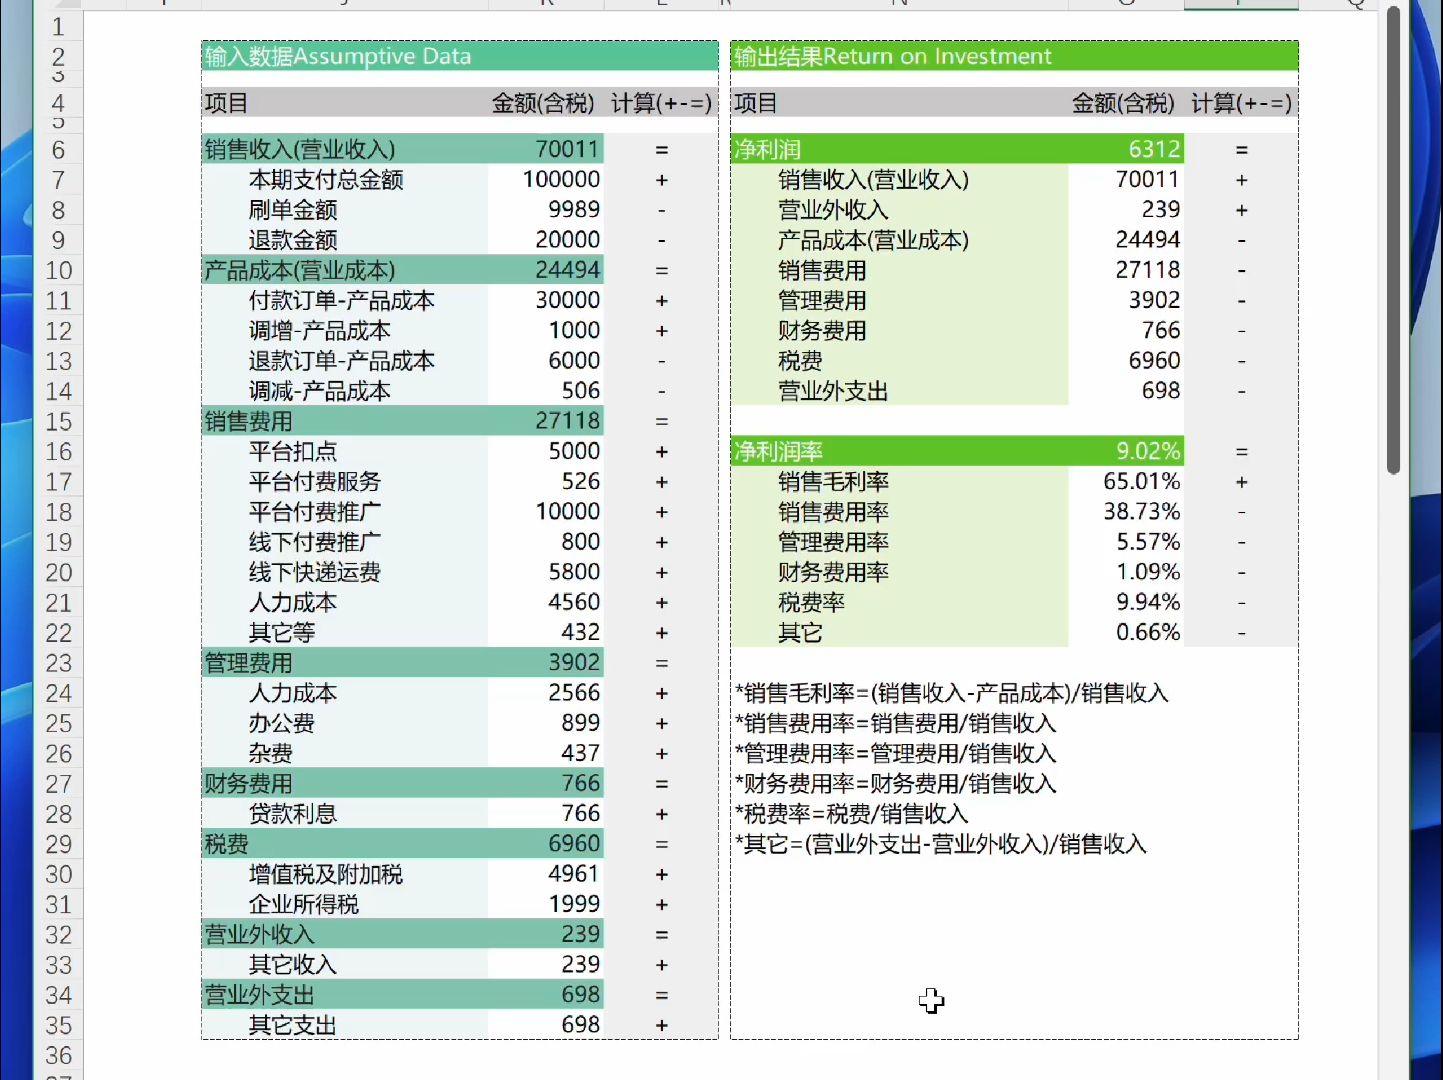This screenshot has height=1080, width=1443.
Task: Select row header 29
Action: tap(58, 845)
